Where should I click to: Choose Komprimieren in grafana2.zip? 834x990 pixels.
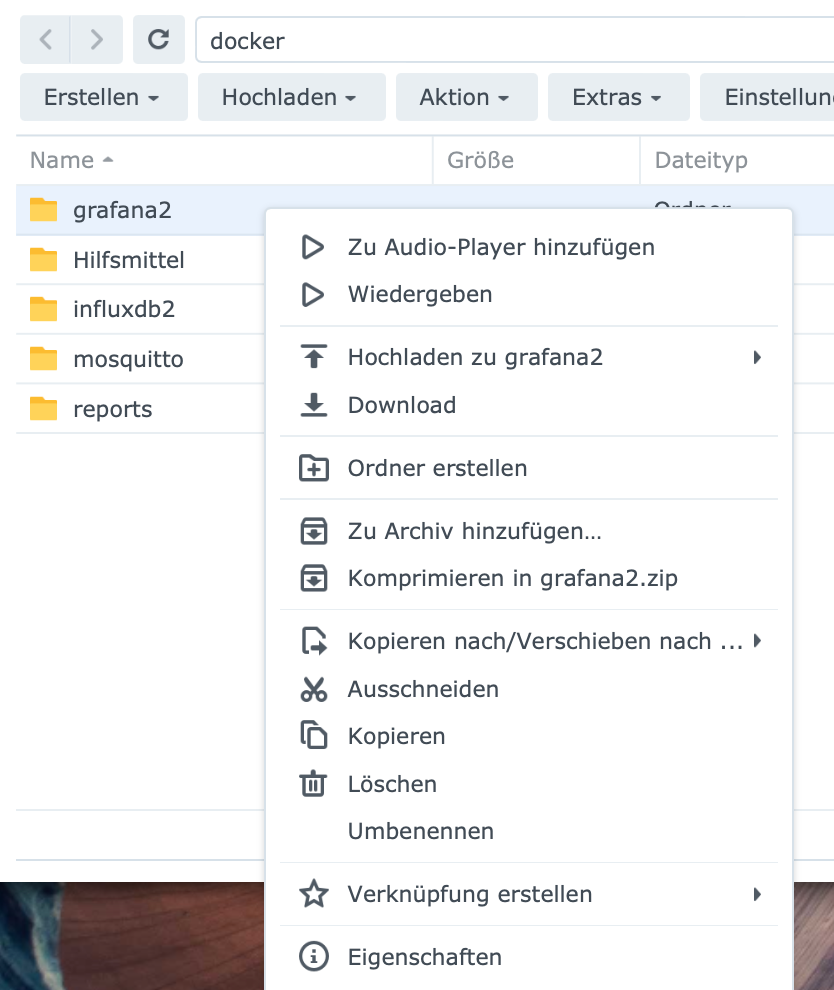tap(512, 578)
